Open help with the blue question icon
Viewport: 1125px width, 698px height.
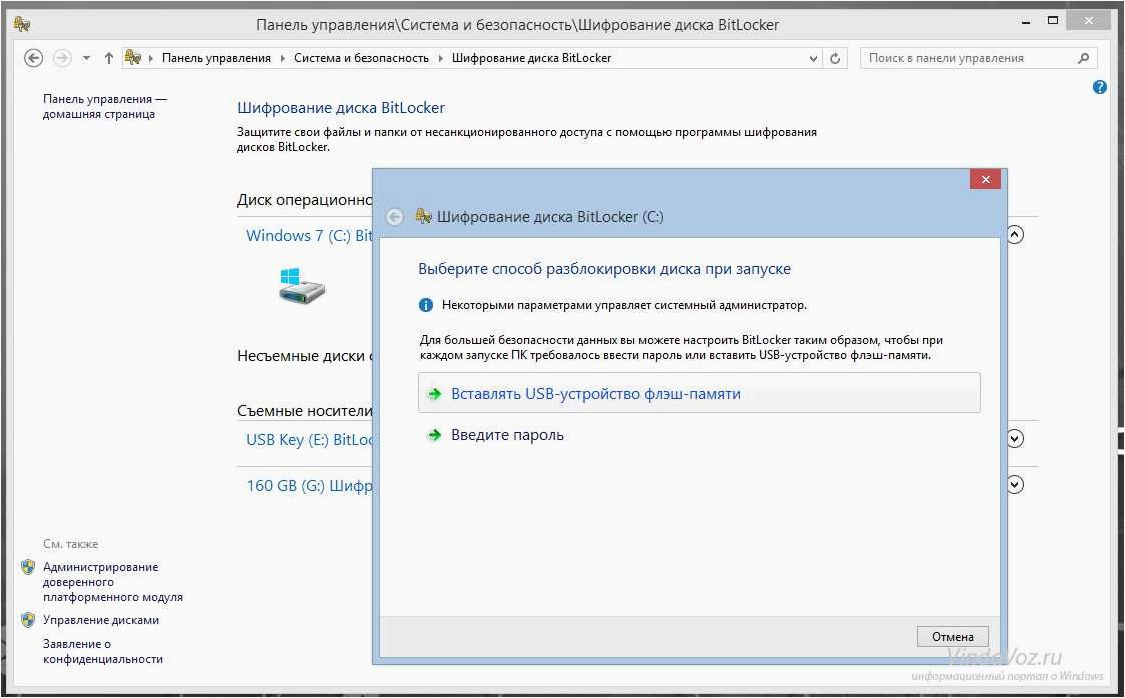[1100, 88]
